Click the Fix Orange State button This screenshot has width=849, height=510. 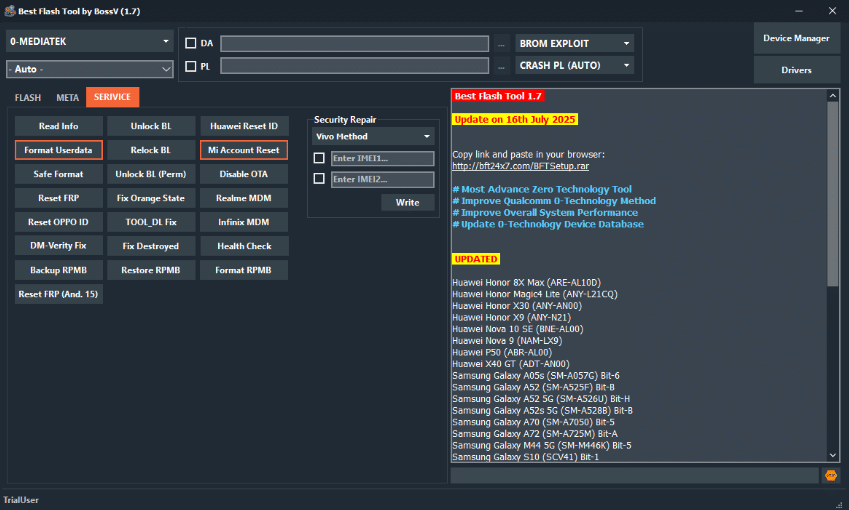pos(151,198)
